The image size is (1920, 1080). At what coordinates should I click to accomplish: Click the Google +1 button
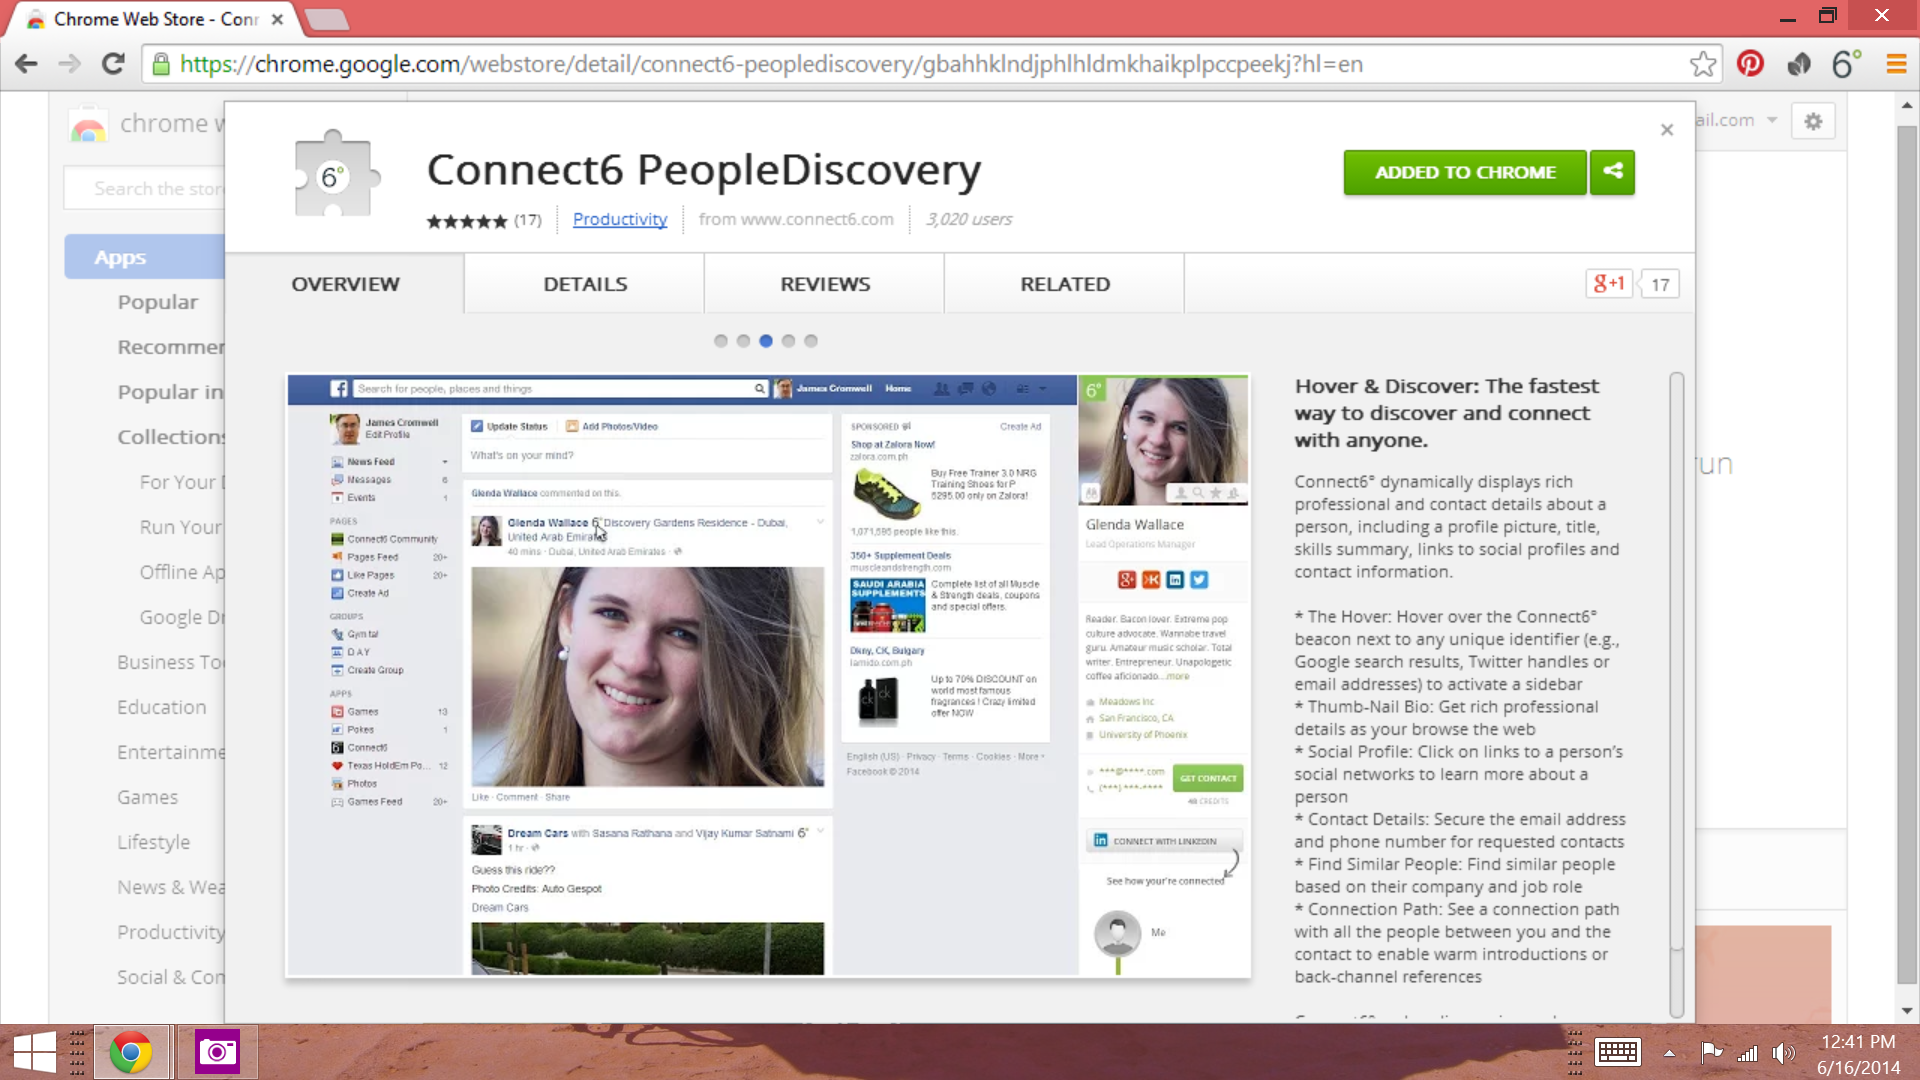point(1608,284)
